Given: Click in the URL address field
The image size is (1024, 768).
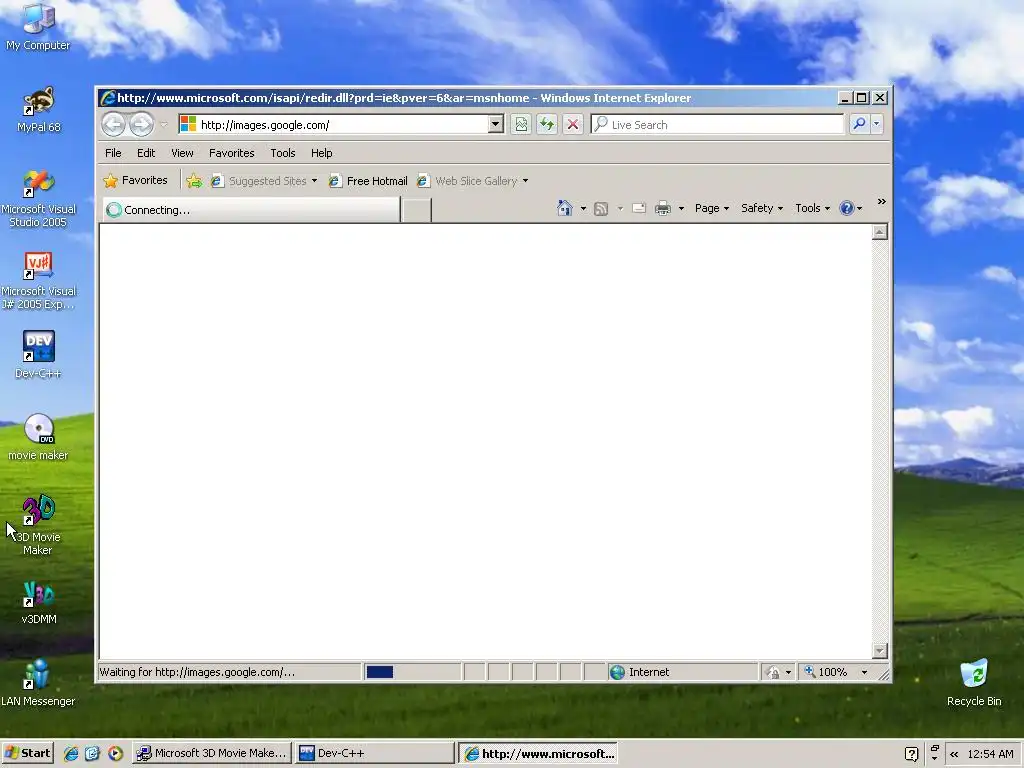Looking at the screenshot, I should (343, 124).
